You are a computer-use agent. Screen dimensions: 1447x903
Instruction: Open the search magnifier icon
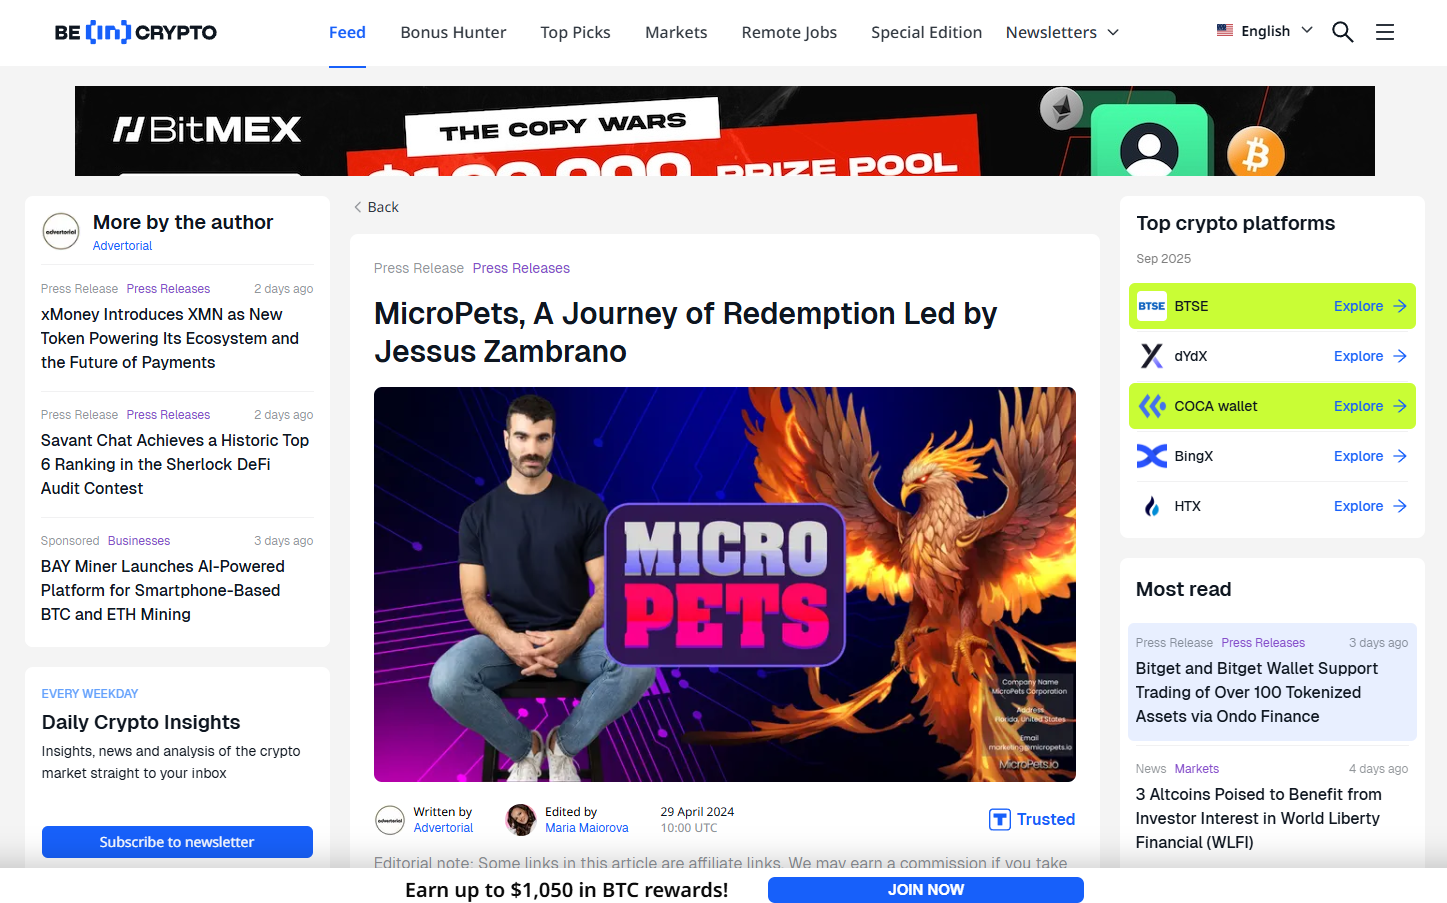point(1342,32)
